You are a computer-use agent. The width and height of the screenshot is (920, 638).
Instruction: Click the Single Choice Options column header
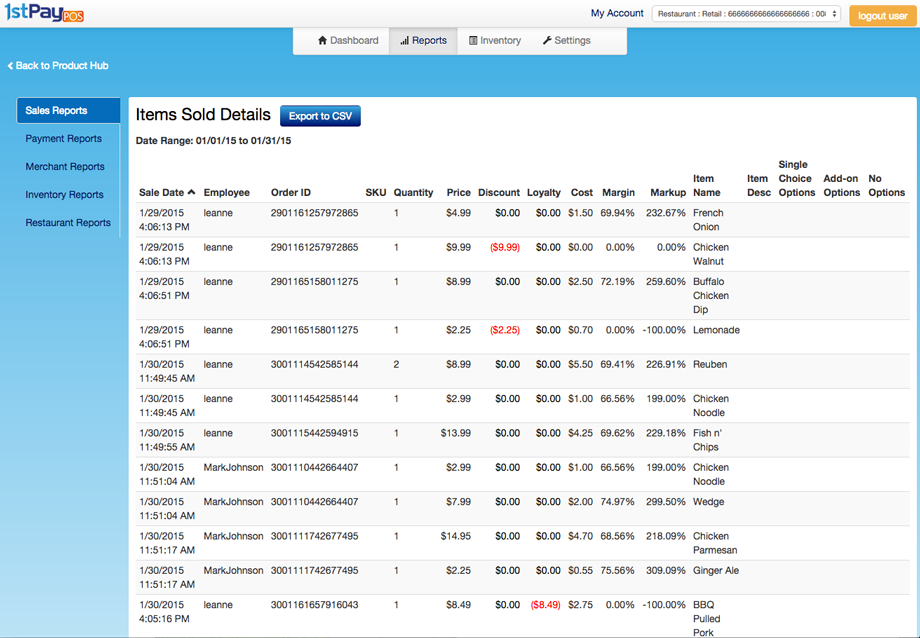tap(797, 178)
